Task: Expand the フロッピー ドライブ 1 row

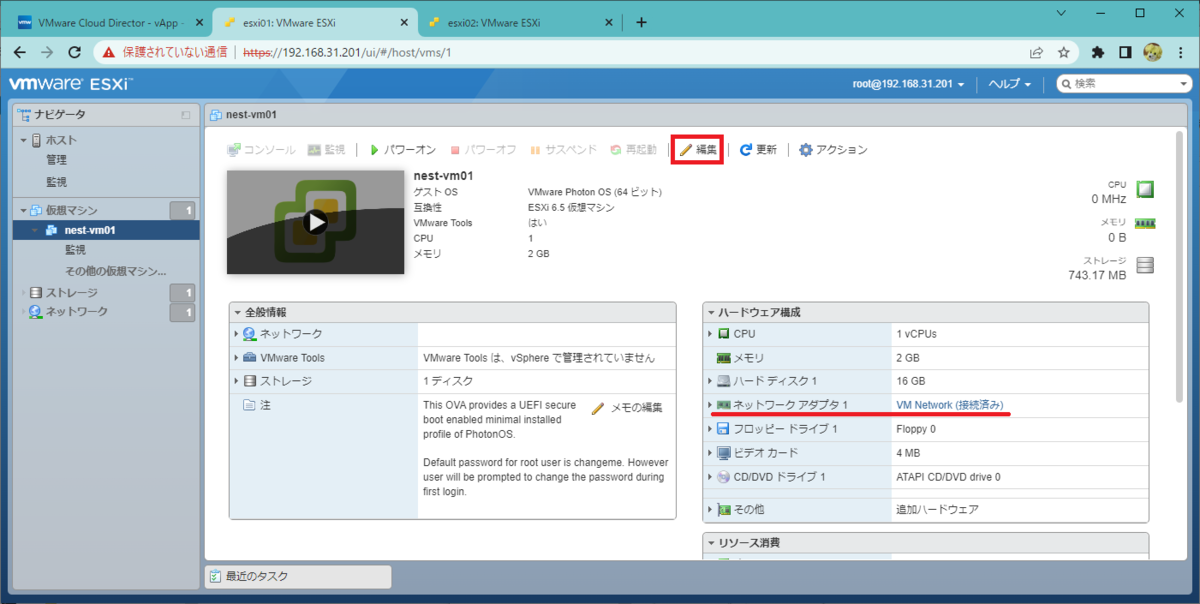Action: point(710,429)
